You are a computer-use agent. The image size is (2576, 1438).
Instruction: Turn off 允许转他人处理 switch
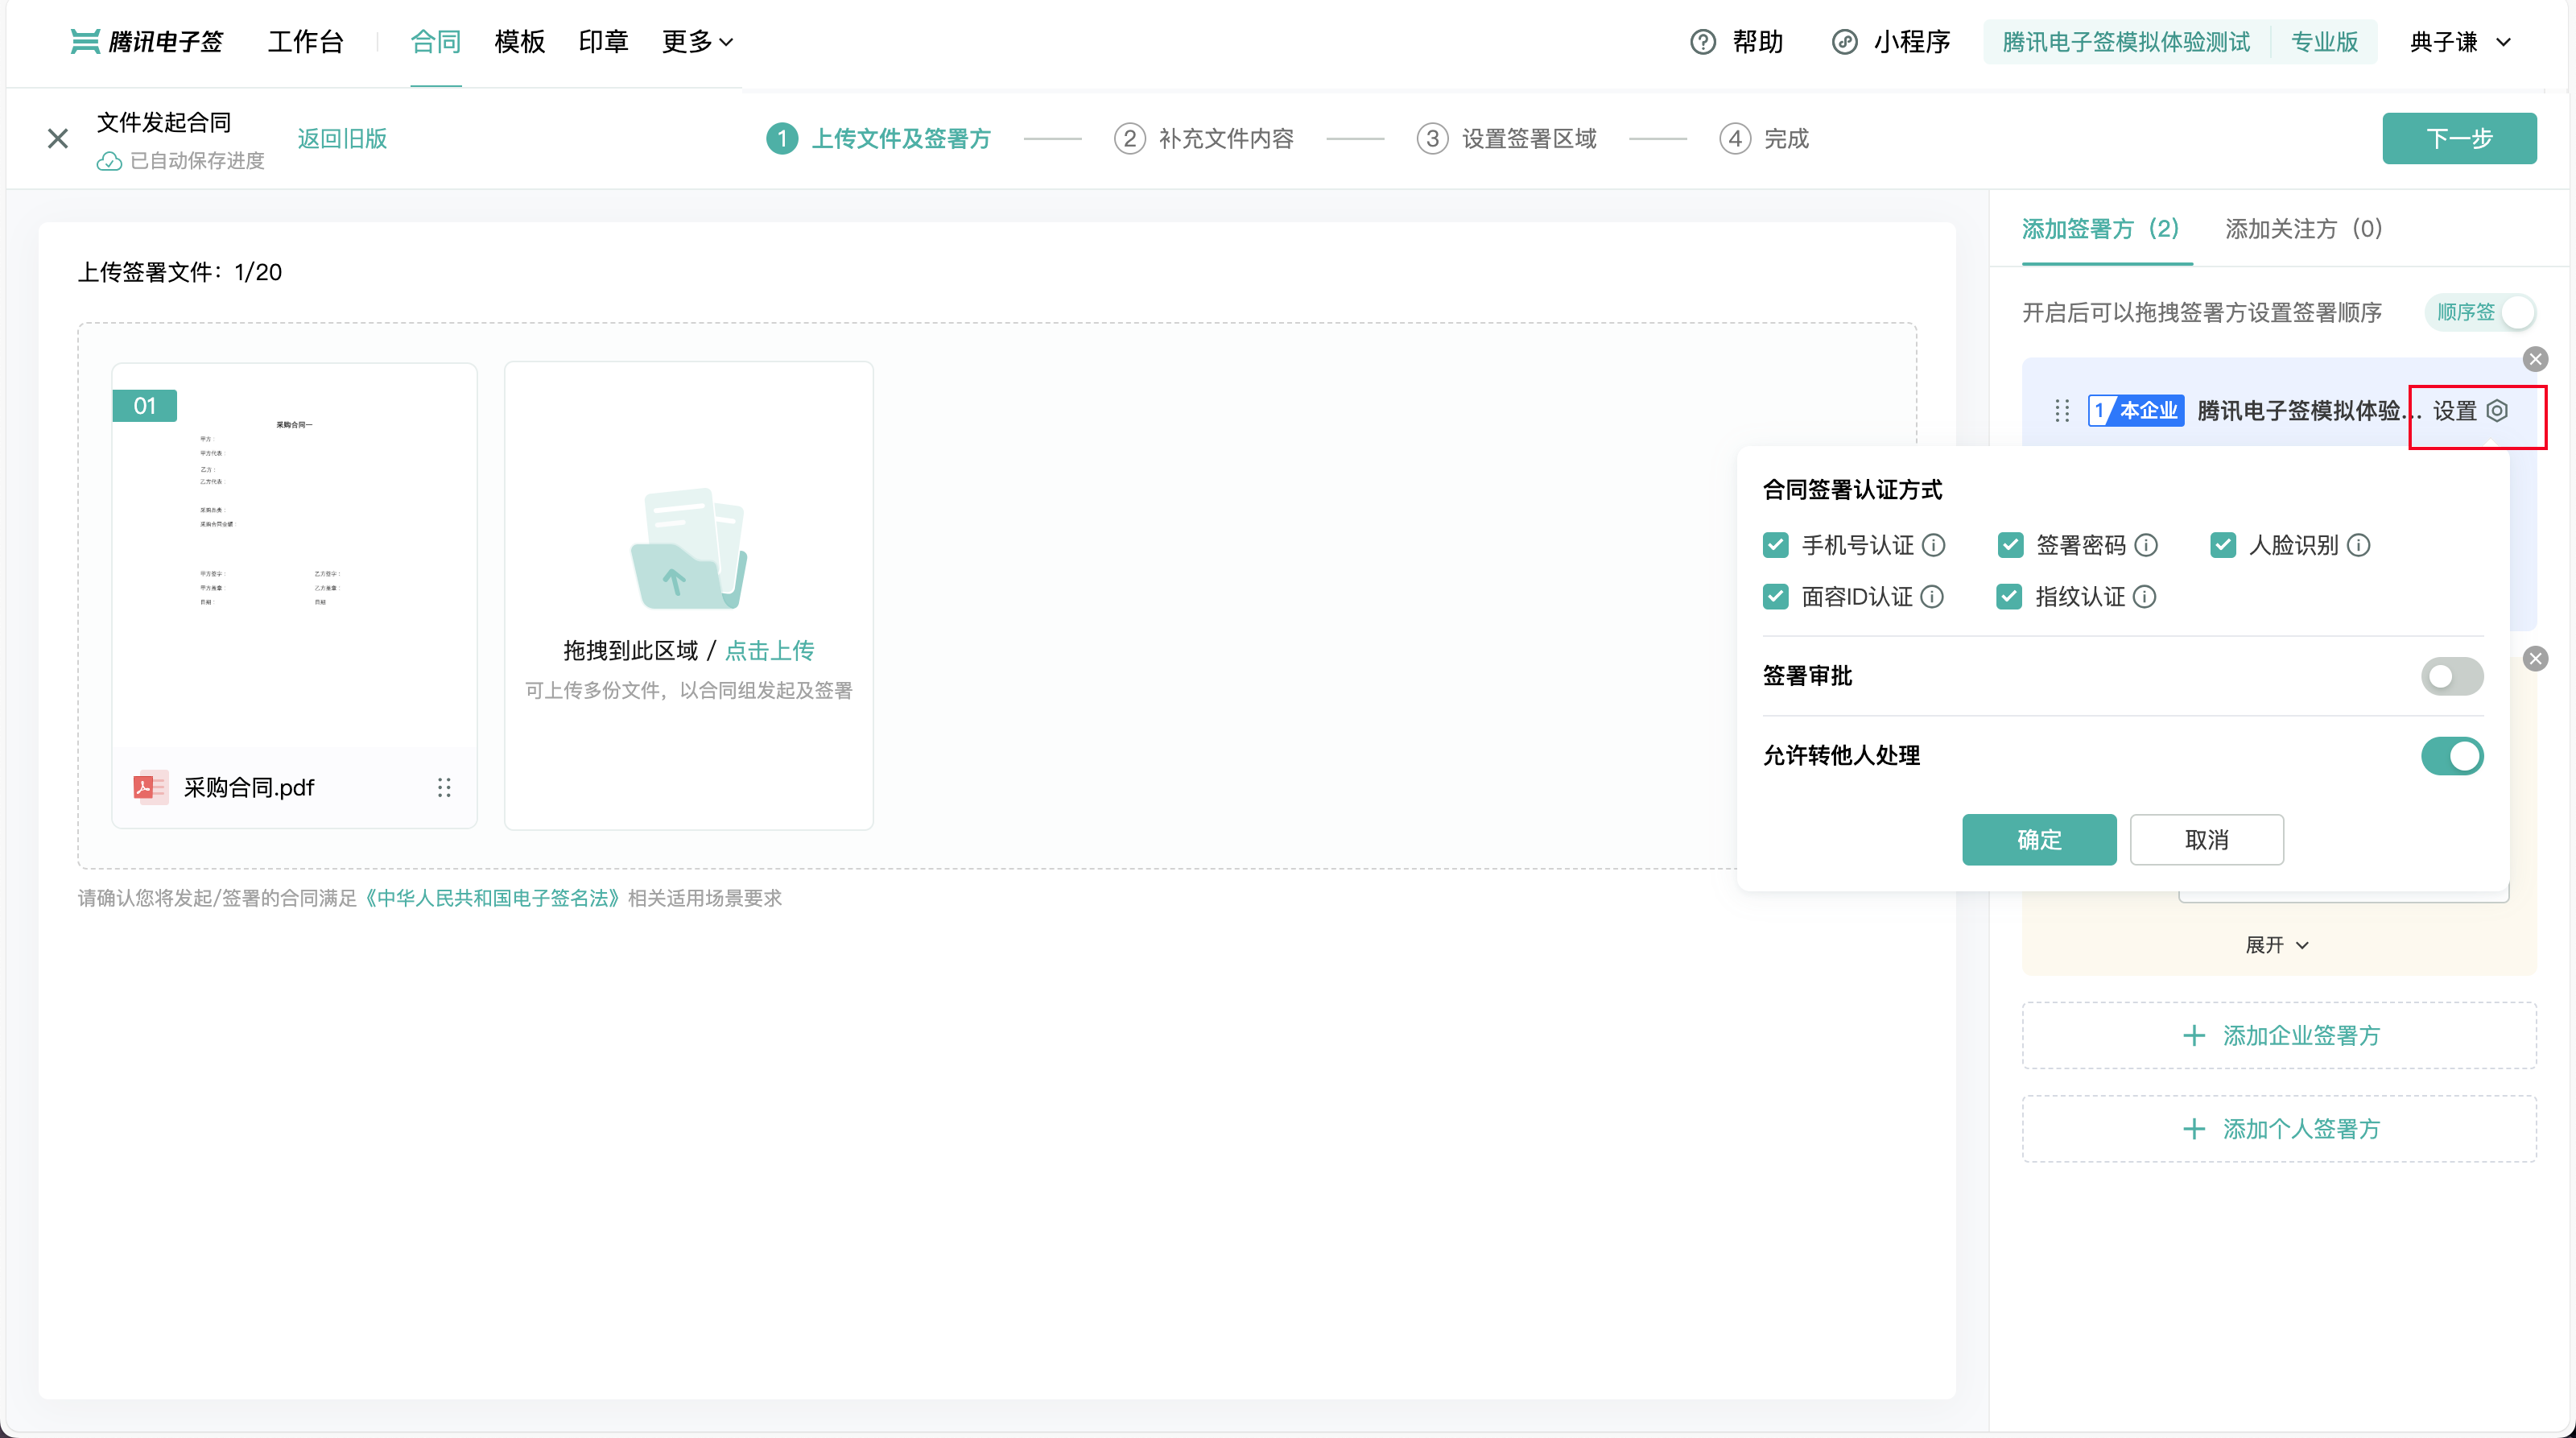point(2451,756)
